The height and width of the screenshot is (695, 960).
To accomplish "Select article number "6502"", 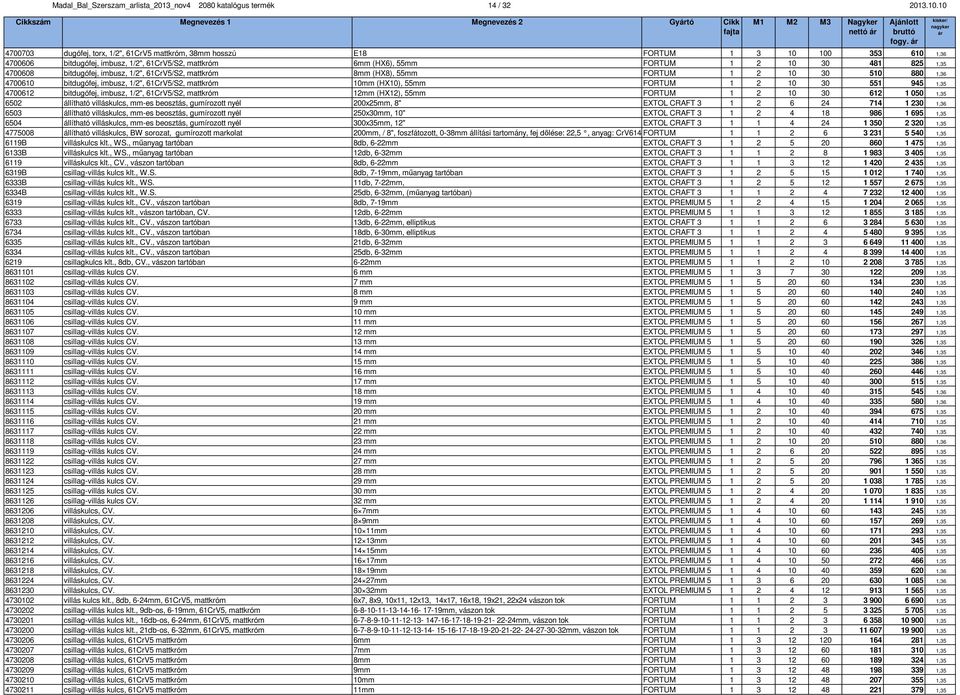I will pos(13,103).
